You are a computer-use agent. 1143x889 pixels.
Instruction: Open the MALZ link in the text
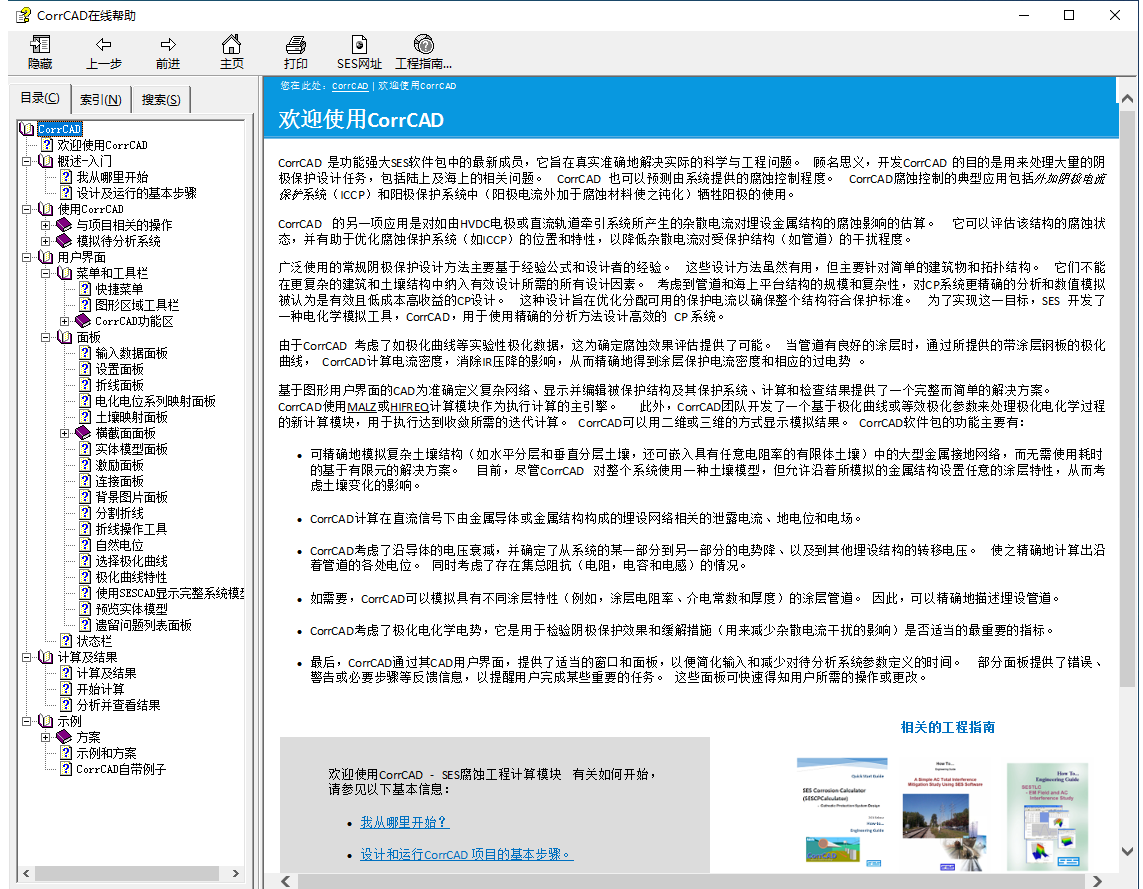(x=362, y=407)
